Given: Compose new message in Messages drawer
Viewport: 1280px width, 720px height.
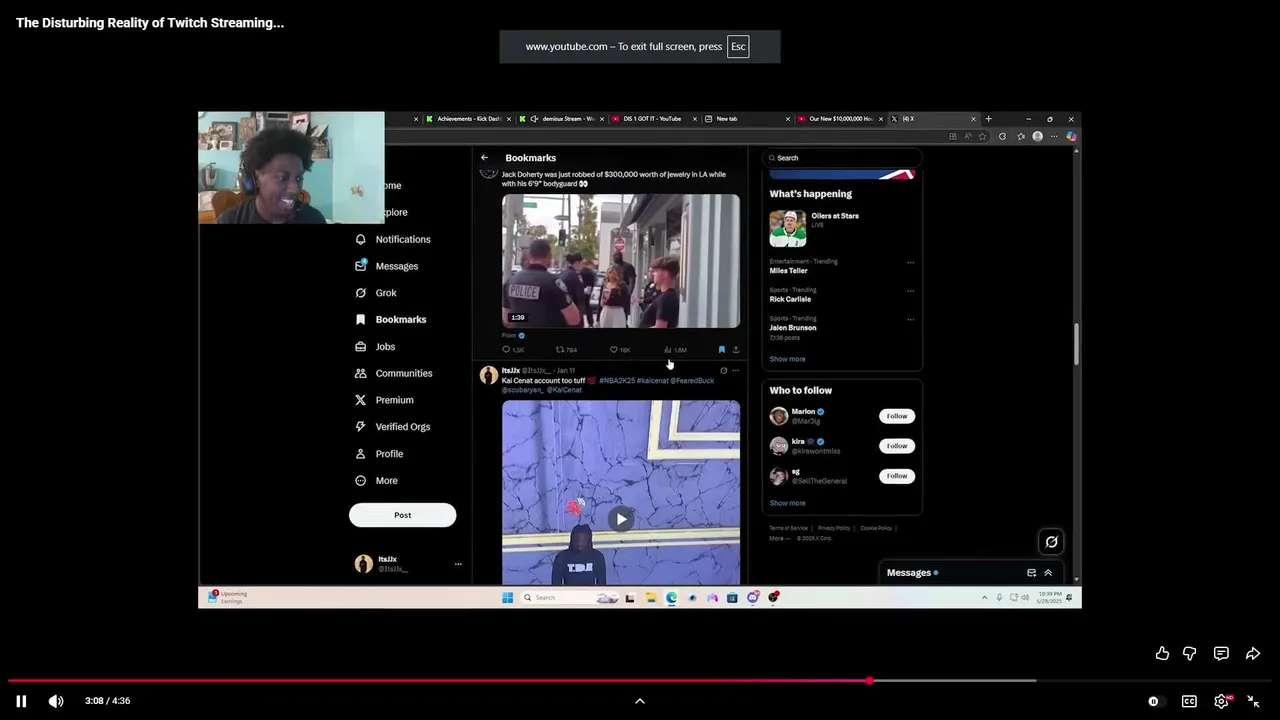Looking at the screenshot, I should click(x=1031, y=573).
